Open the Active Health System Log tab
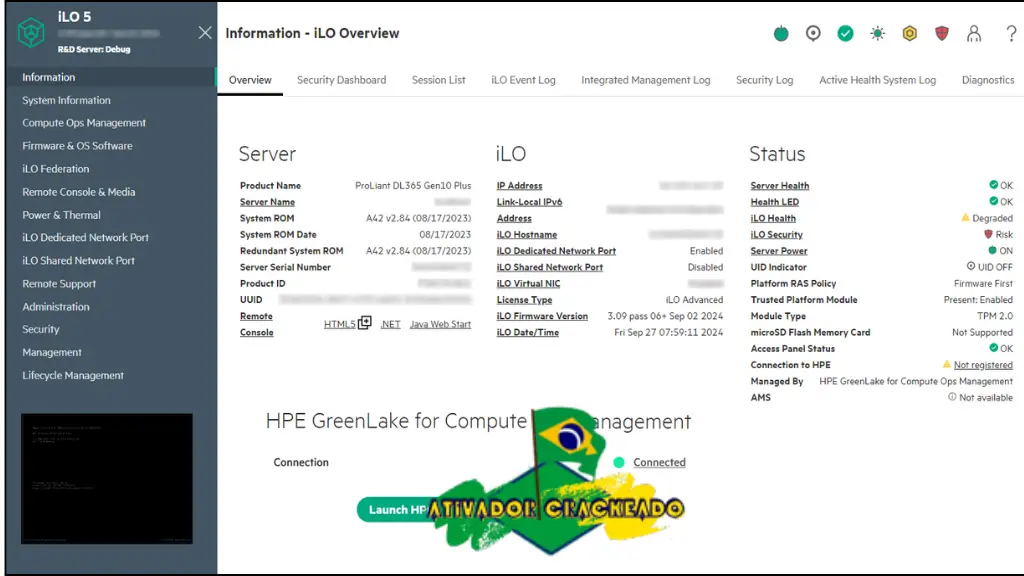The image size is (1024, 576). [878, 80]
